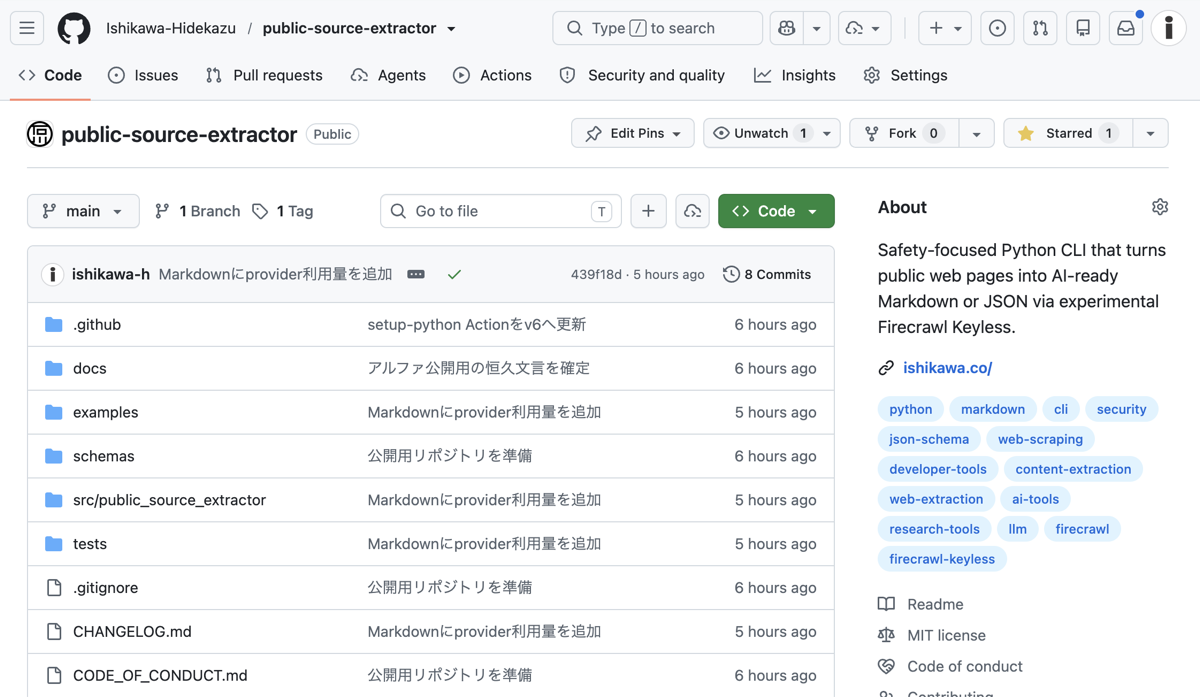Open the main branch selector

(x=83, y=211)
